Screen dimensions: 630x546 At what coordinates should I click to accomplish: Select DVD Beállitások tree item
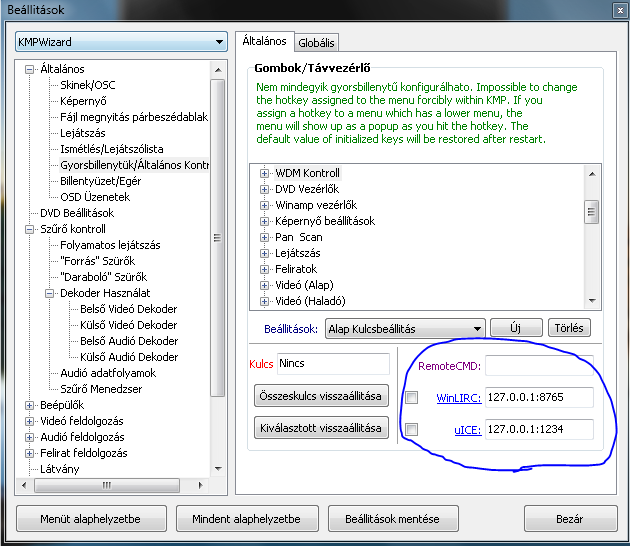pyautogui.click(x=77, y=213)
